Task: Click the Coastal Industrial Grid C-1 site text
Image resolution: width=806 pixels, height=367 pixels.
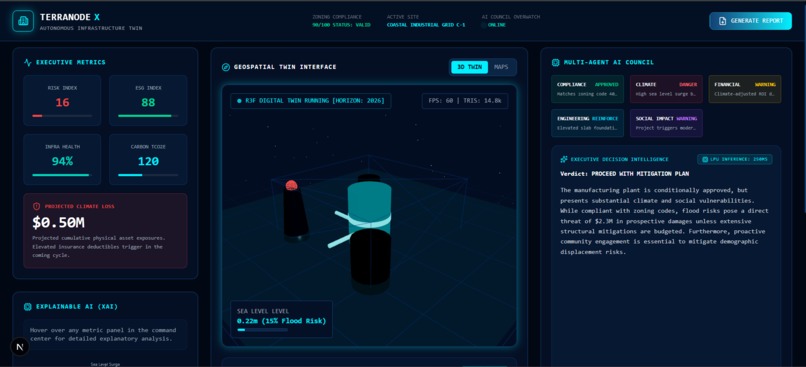Action: click(426, 25)
